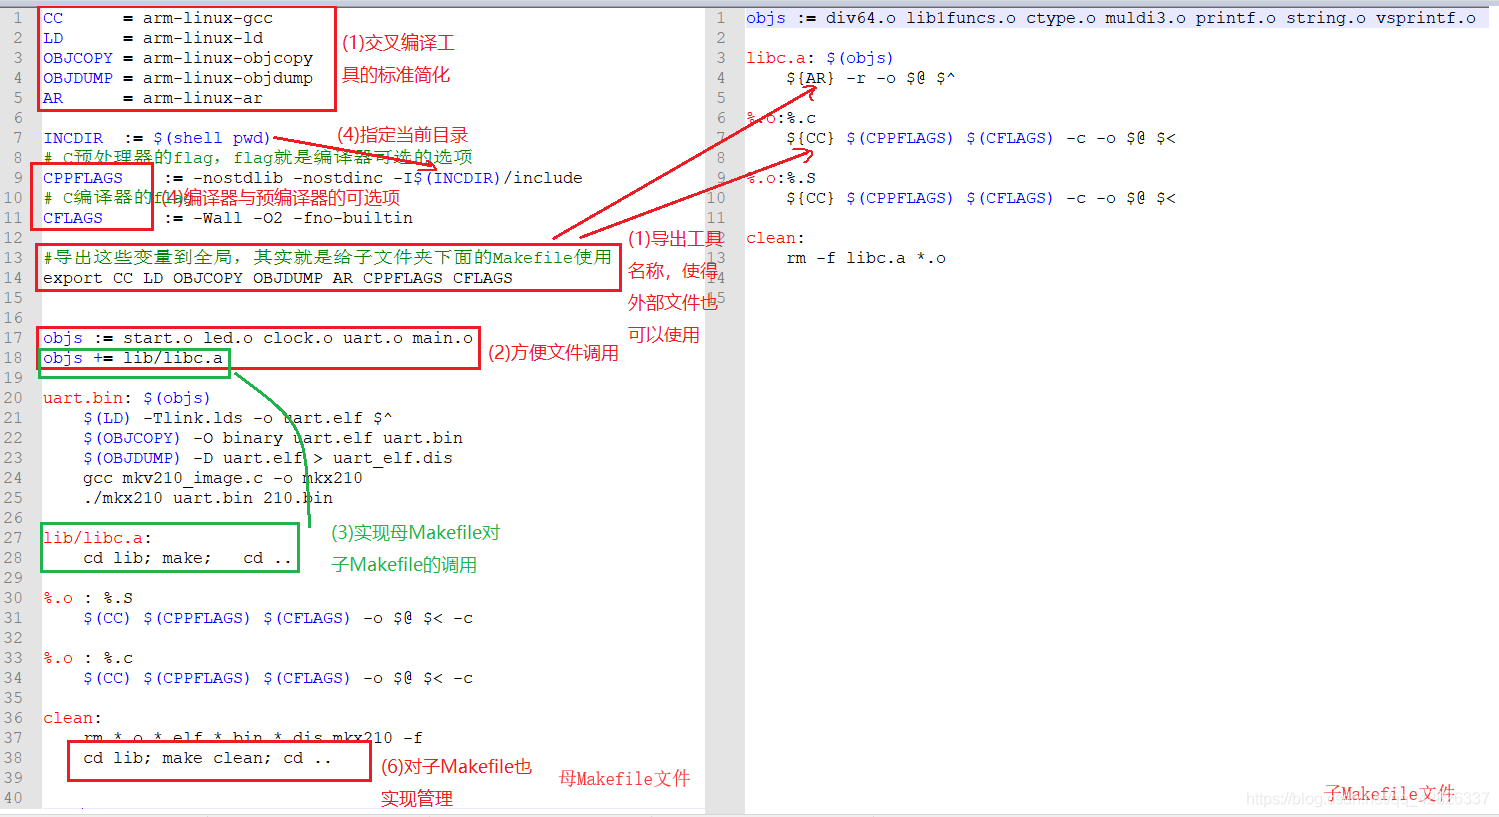
Task: Click the 'OBJDUMP = arm-linux-objdump' line
Action: tap(178, 78)
